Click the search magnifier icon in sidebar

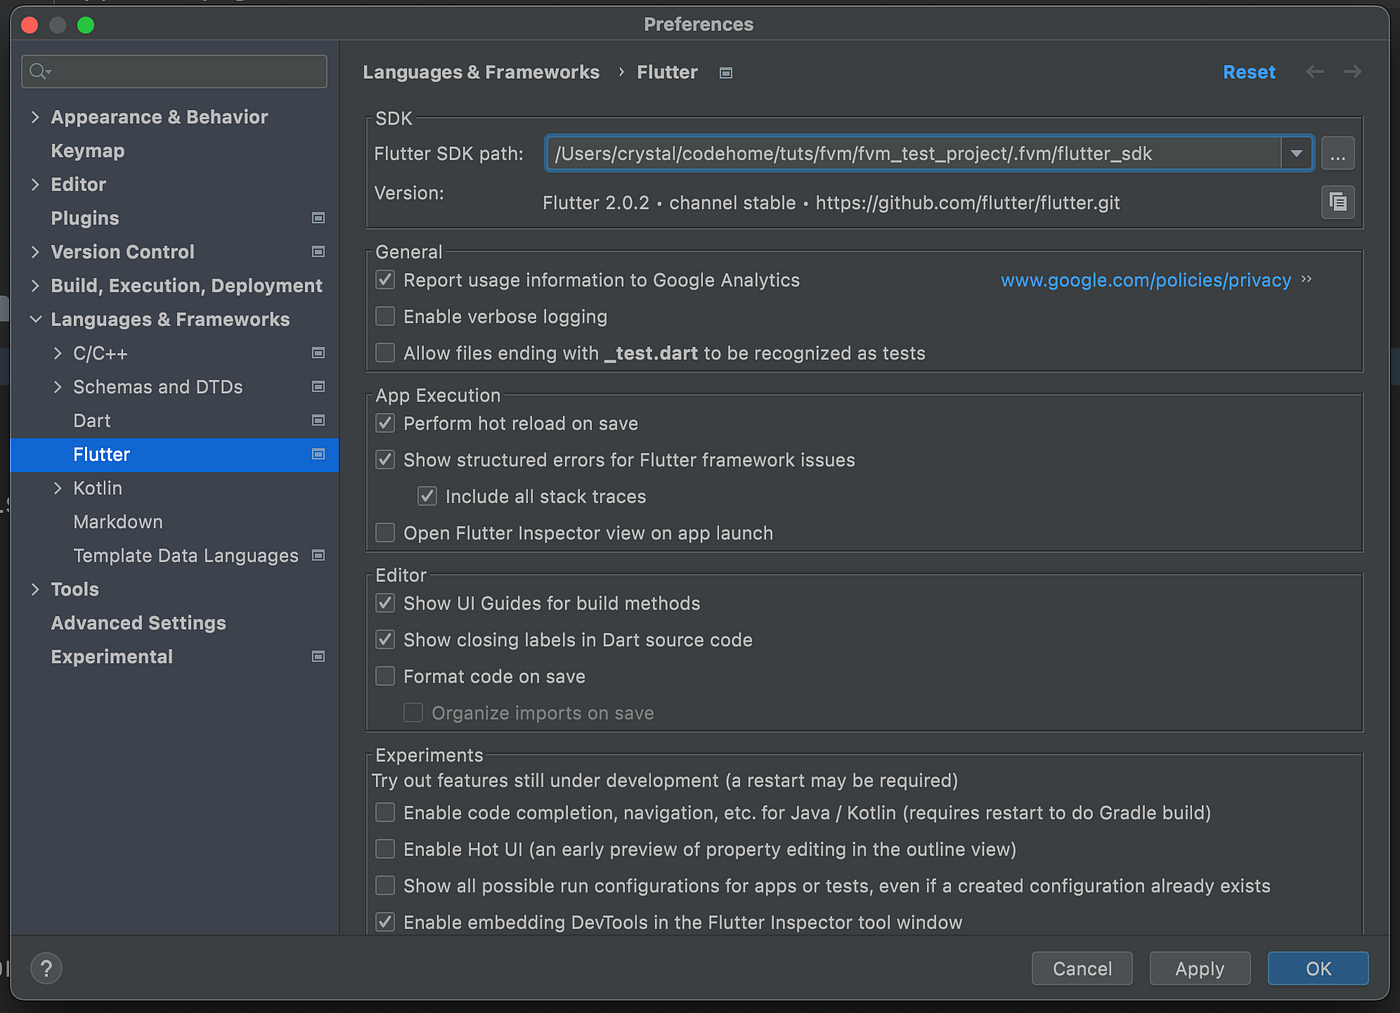tap(40, 71)
